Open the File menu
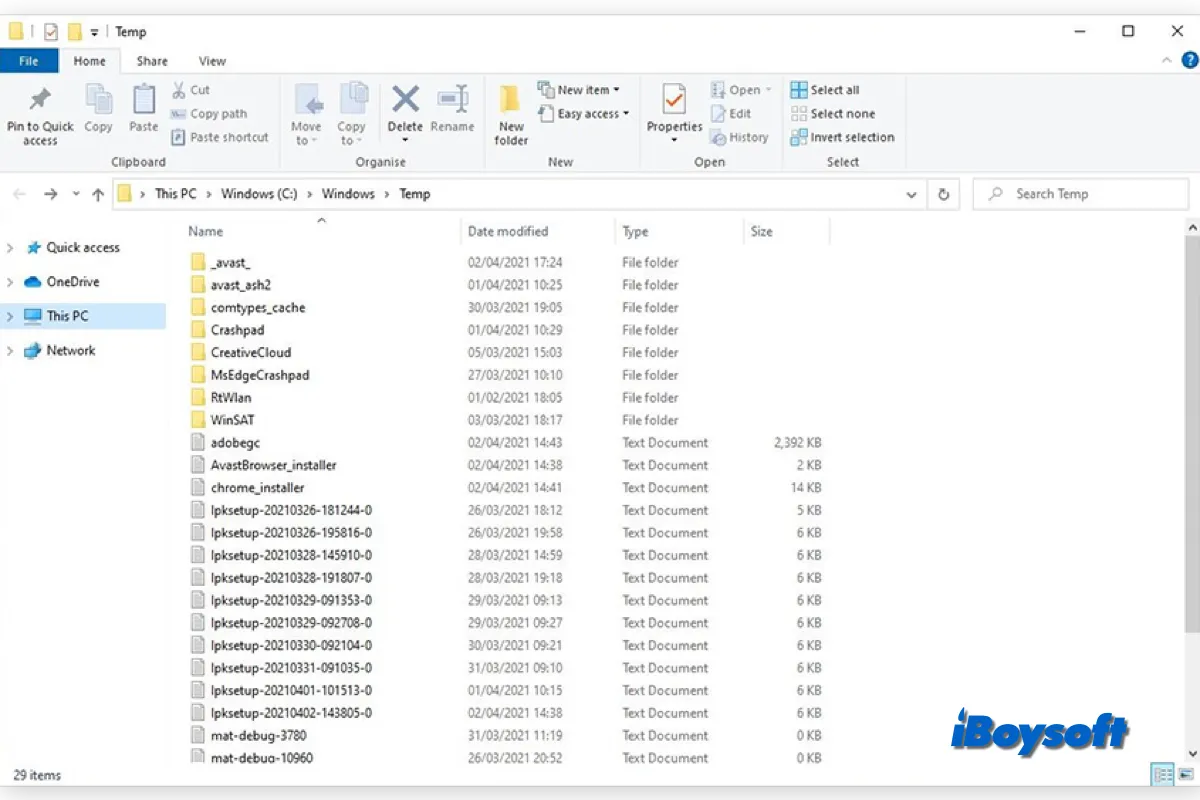The image size is (1200, 800). tap(29, 61)
